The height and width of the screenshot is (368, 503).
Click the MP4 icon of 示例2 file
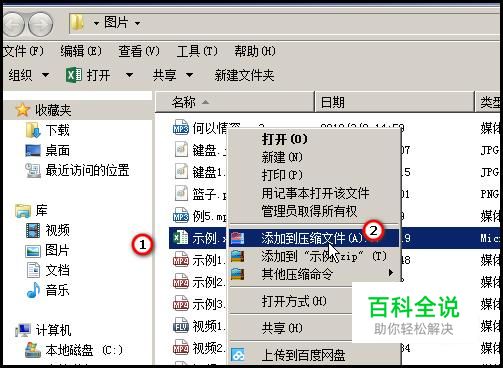181,282
